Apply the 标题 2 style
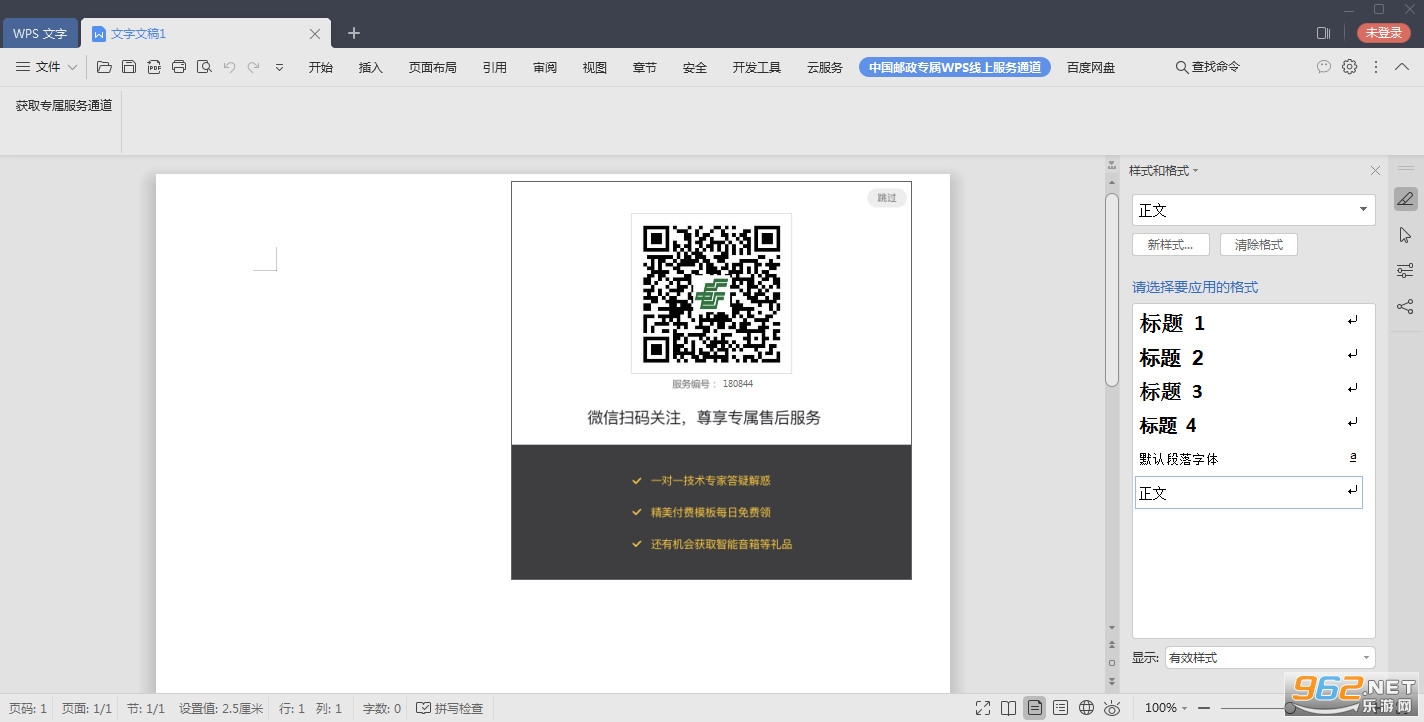This screenshot has width=1424, height=722. pyautogui.click(x=1249, y=357)
